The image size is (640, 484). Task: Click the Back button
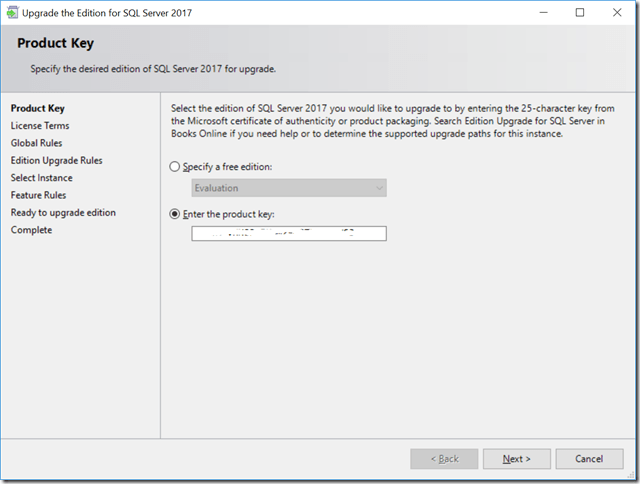coord(444,459)
